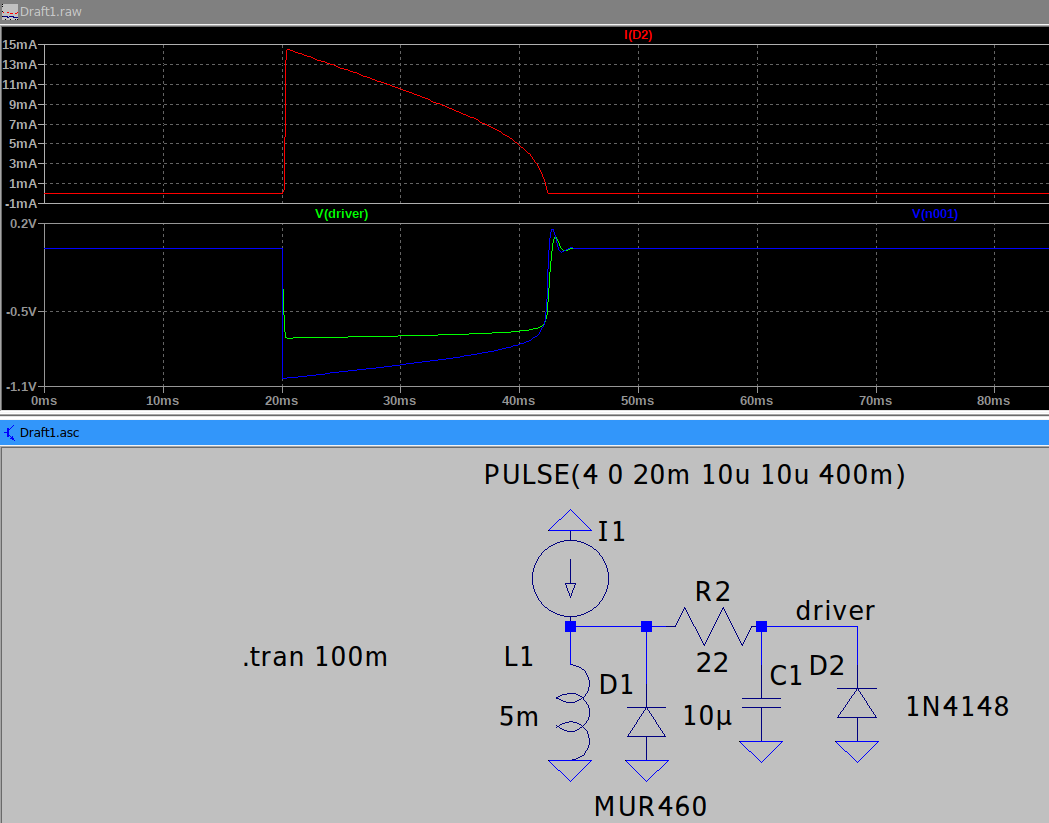
Task: Click the D1 diode symbol
Action: pos(646,721)
